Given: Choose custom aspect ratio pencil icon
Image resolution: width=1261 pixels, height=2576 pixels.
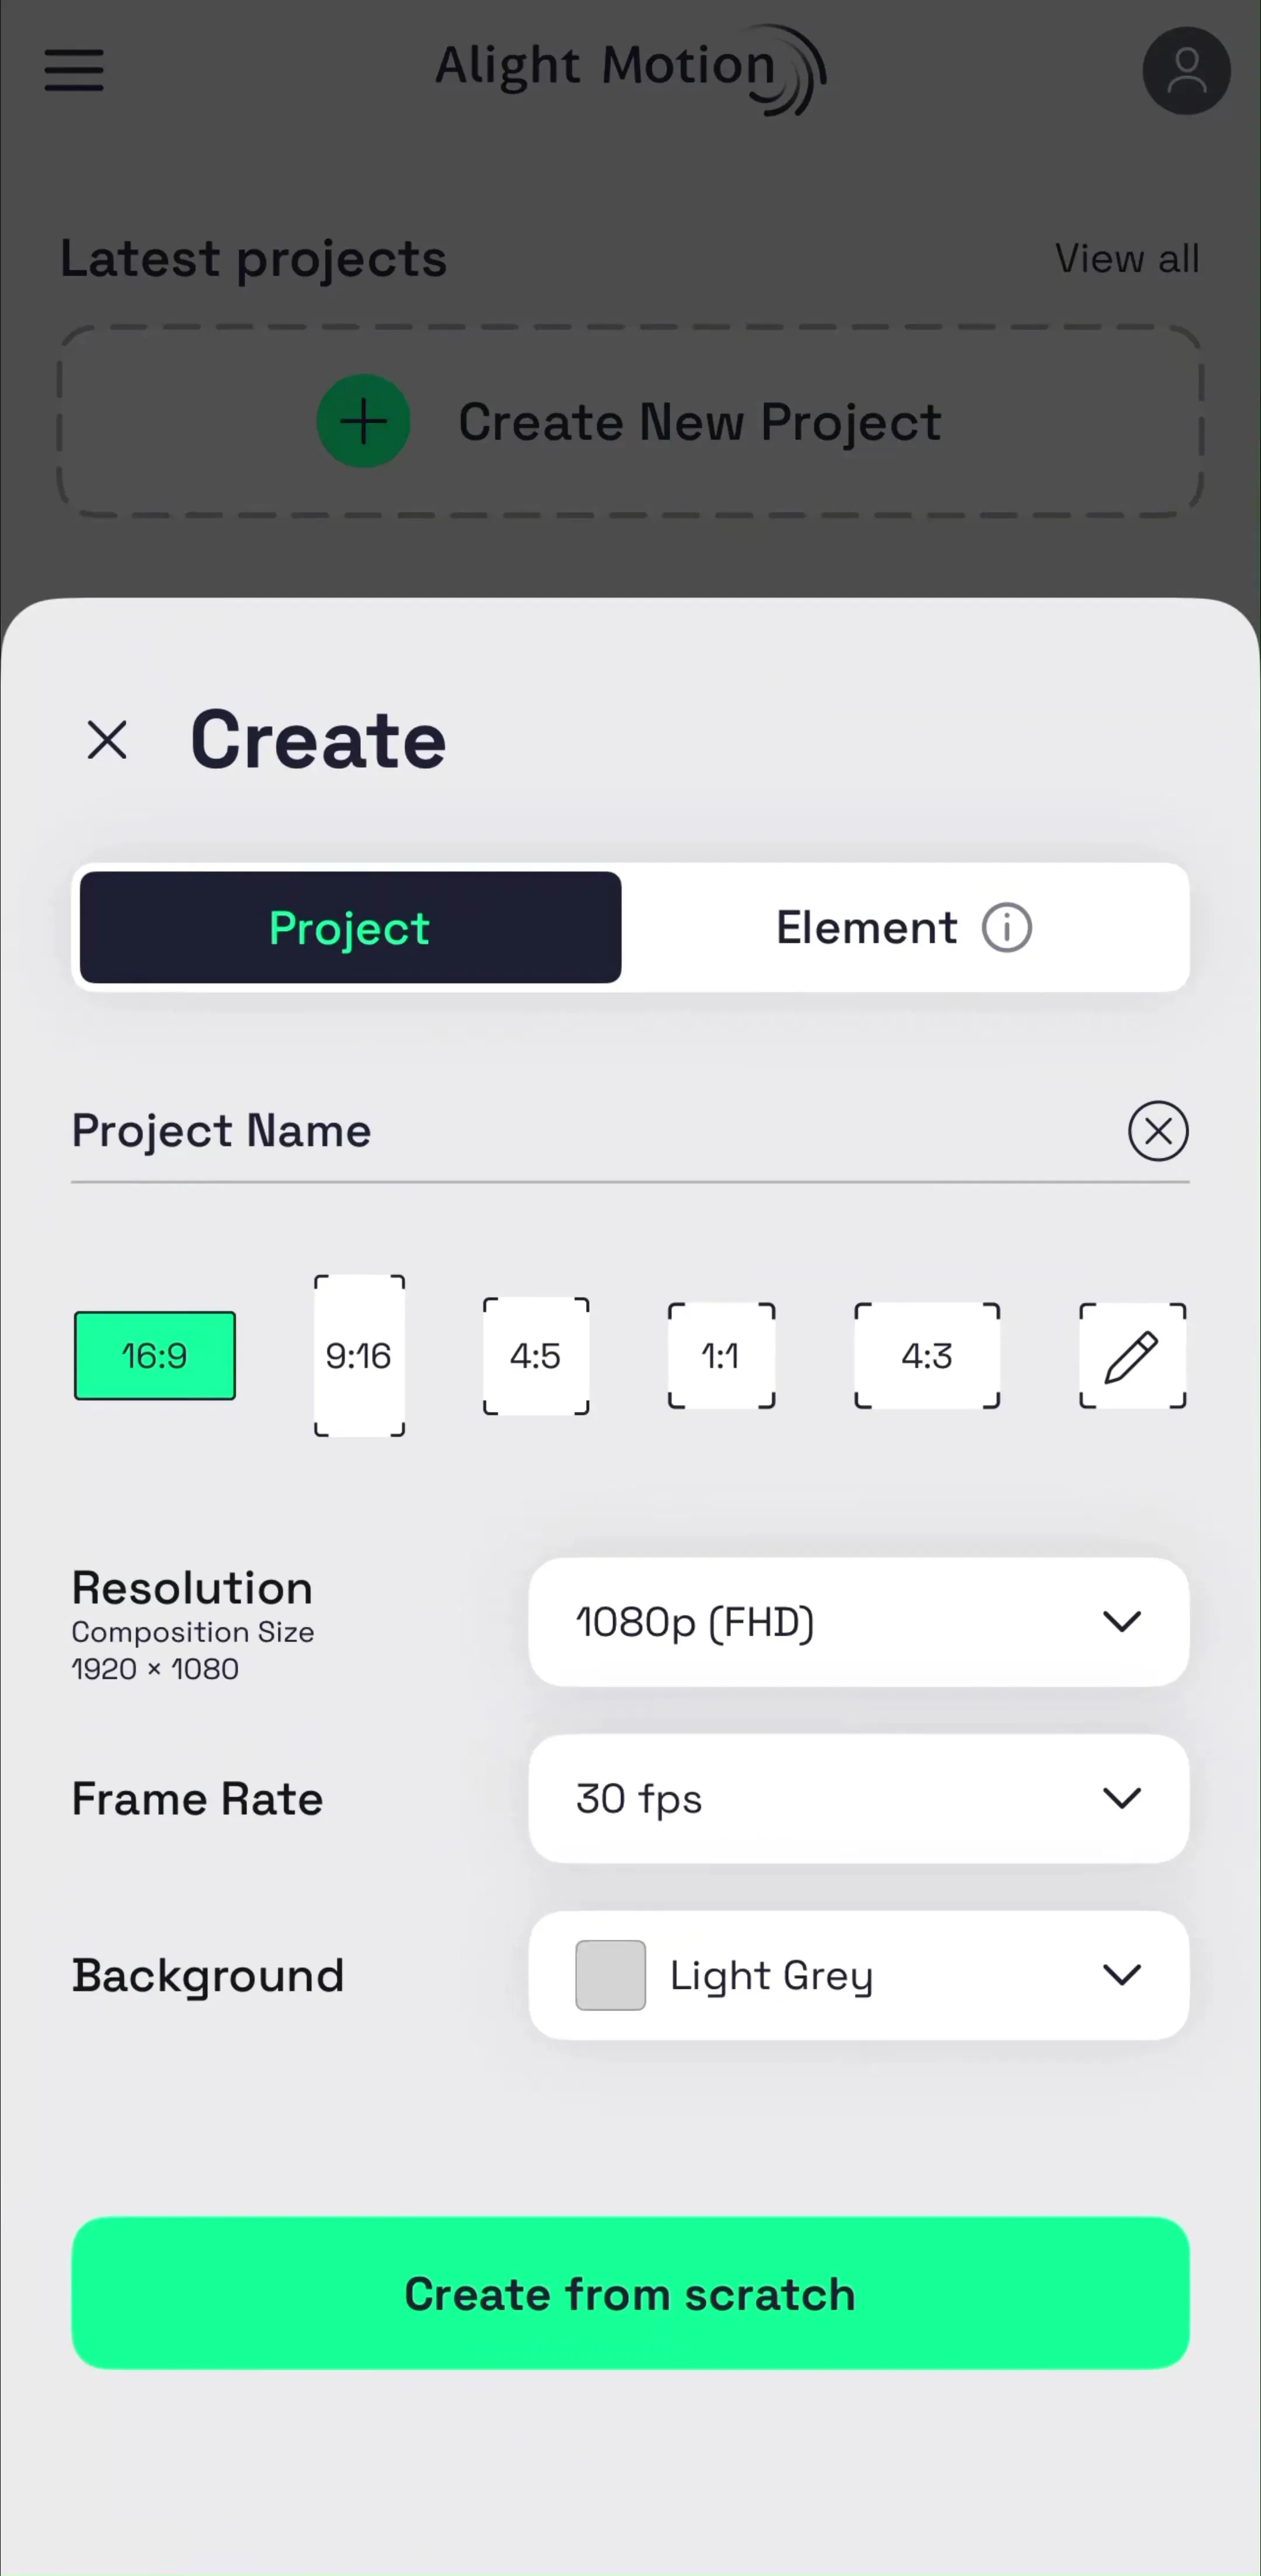Looking at the screenshot, I should click(x=1132, y=1356).
